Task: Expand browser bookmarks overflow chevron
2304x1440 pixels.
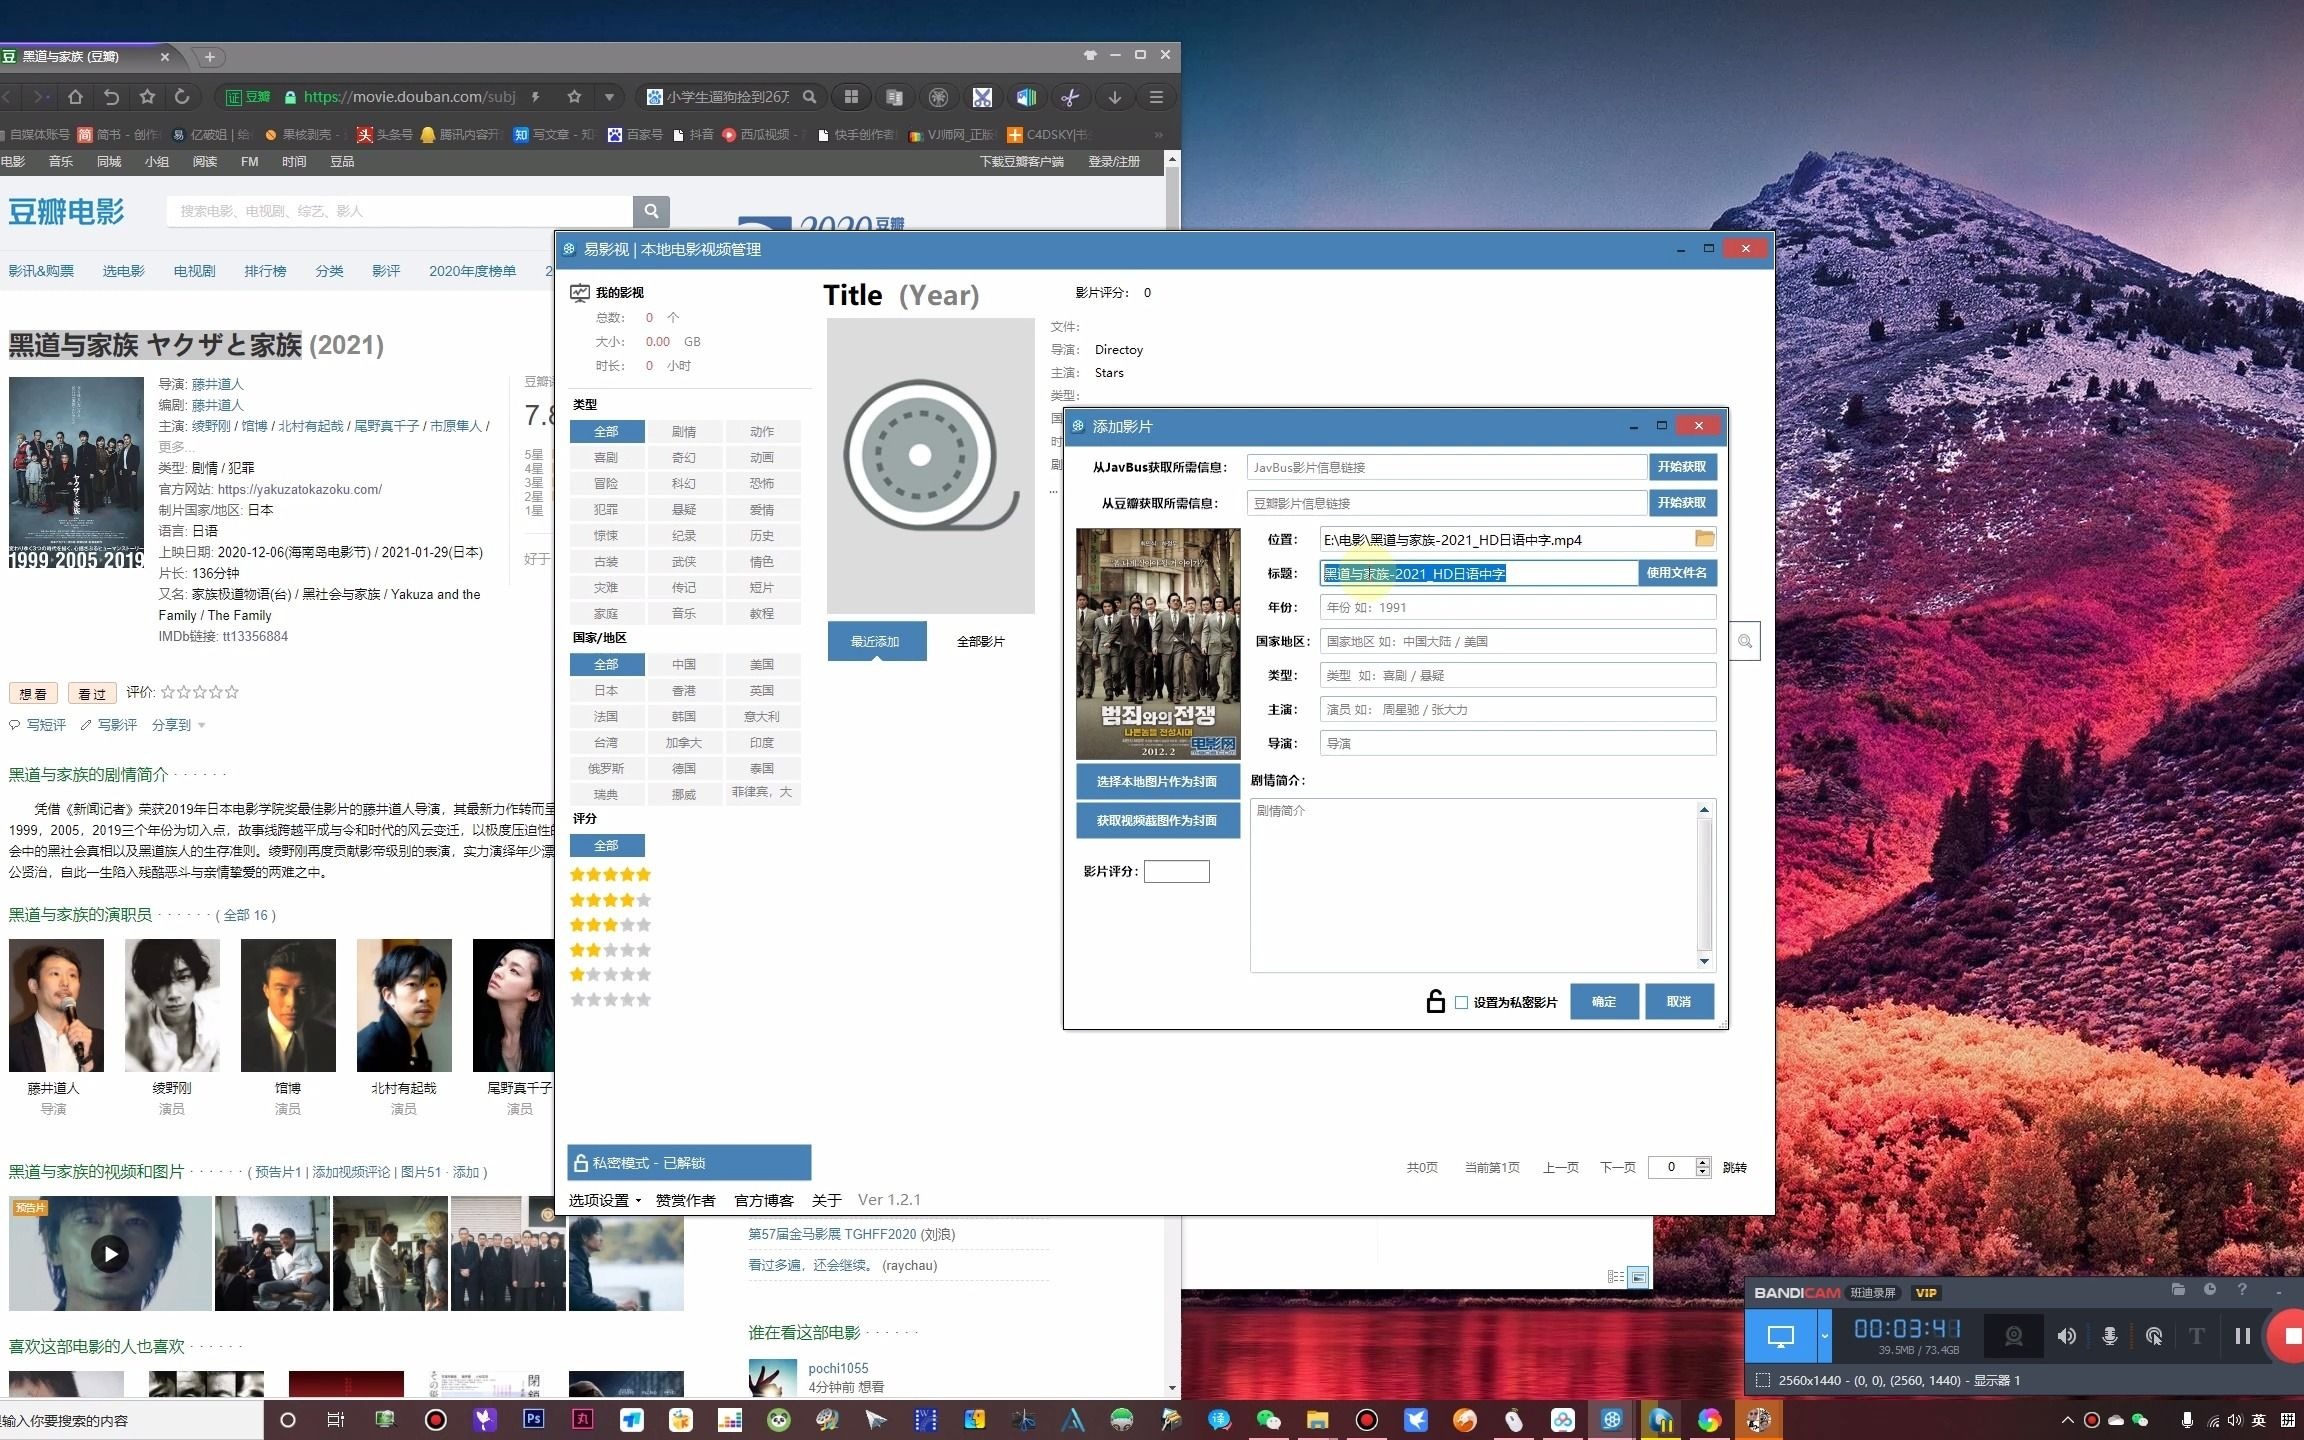Action: coord(1158,134)
